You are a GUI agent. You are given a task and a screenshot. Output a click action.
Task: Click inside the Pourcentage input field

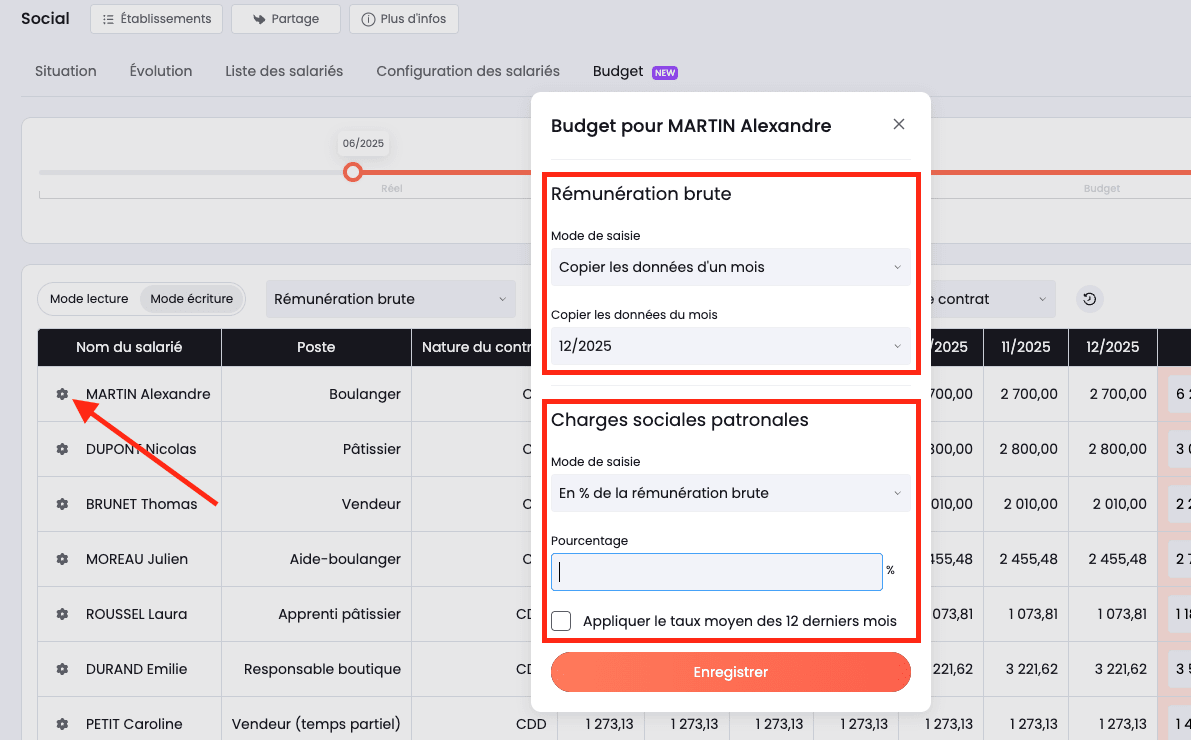(x=716, y=571)
